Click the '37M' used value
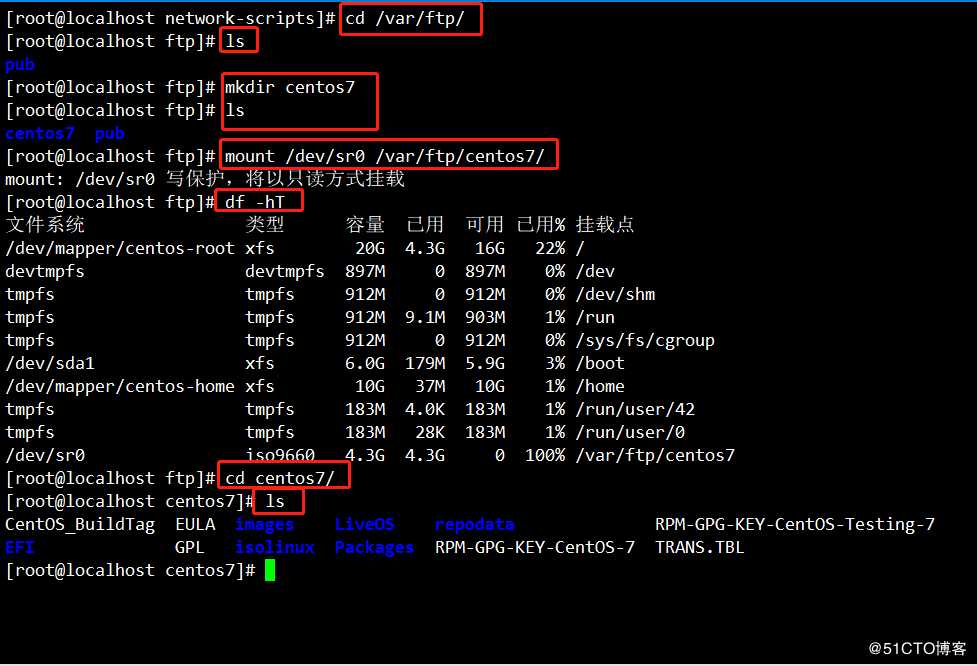Screen dimensions: 977x666 coord(430,386)
